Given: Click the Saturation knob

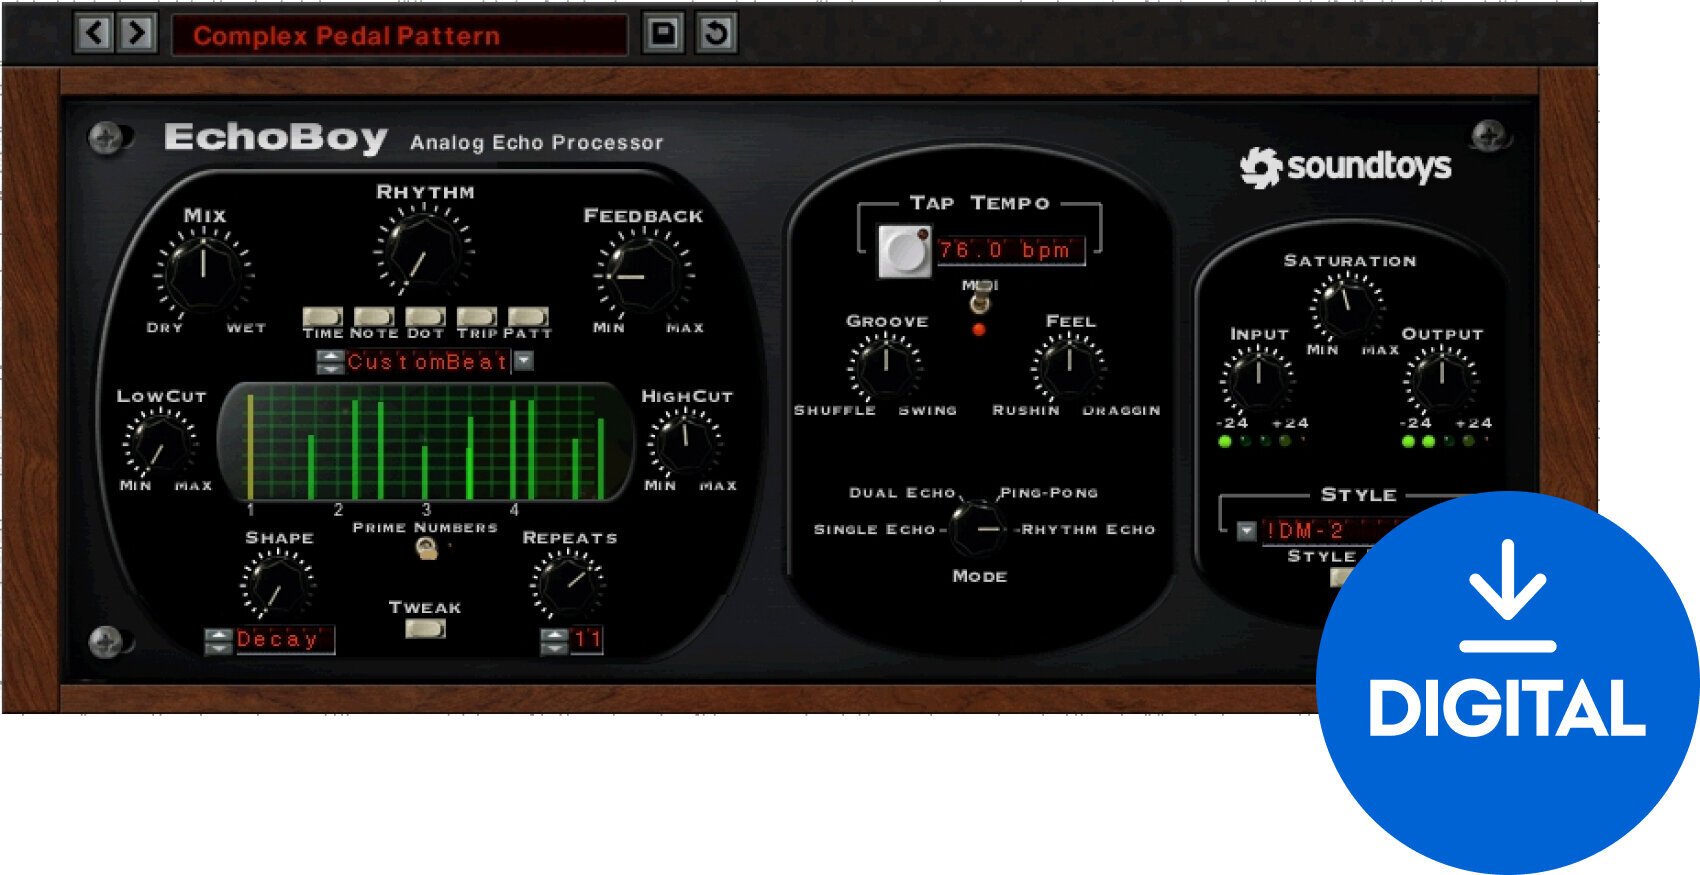Looking at the screenshot, I should pos(1346,305).
